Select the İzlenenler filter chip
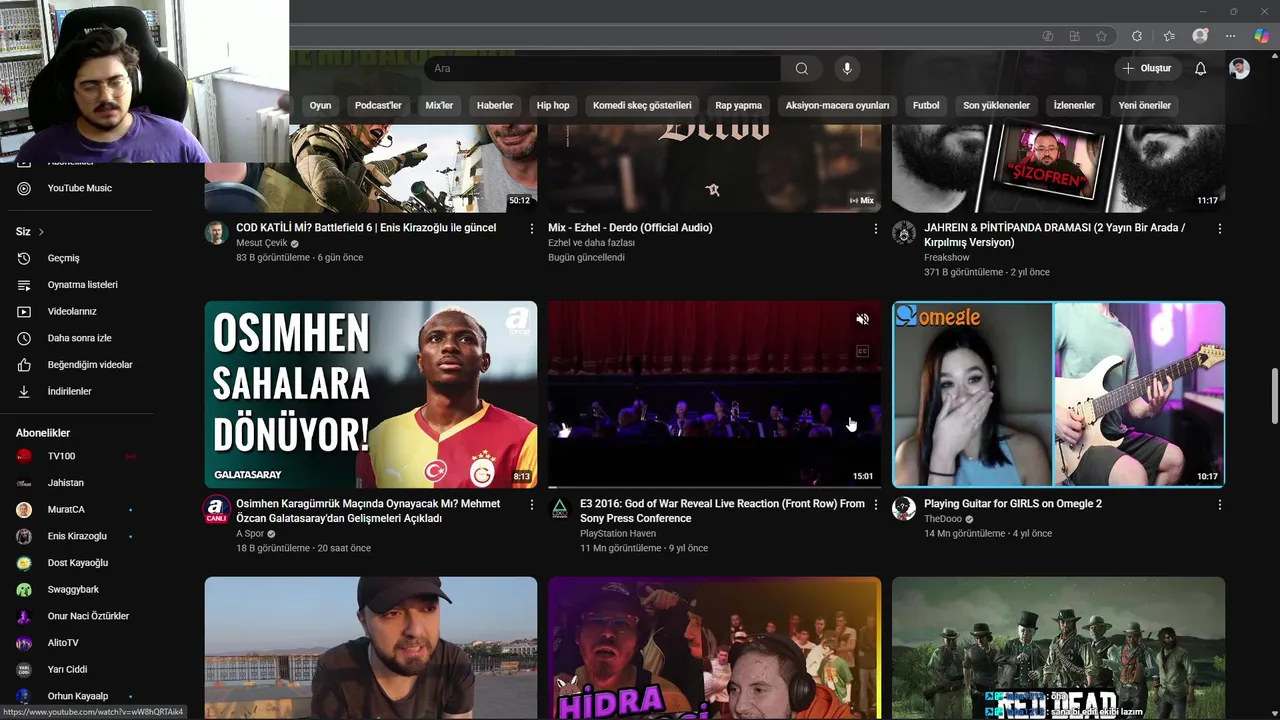 click(x=1074, y=105)
